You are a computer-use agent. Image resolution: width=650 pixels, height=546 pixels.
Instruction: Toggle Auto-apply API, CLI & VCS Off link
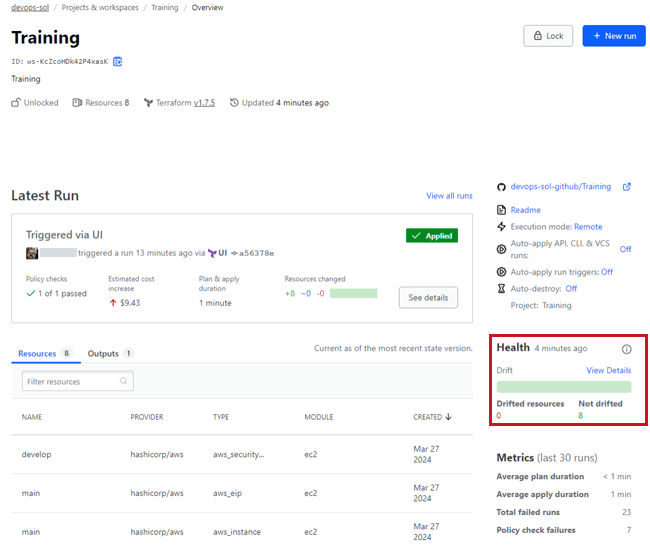625,249
